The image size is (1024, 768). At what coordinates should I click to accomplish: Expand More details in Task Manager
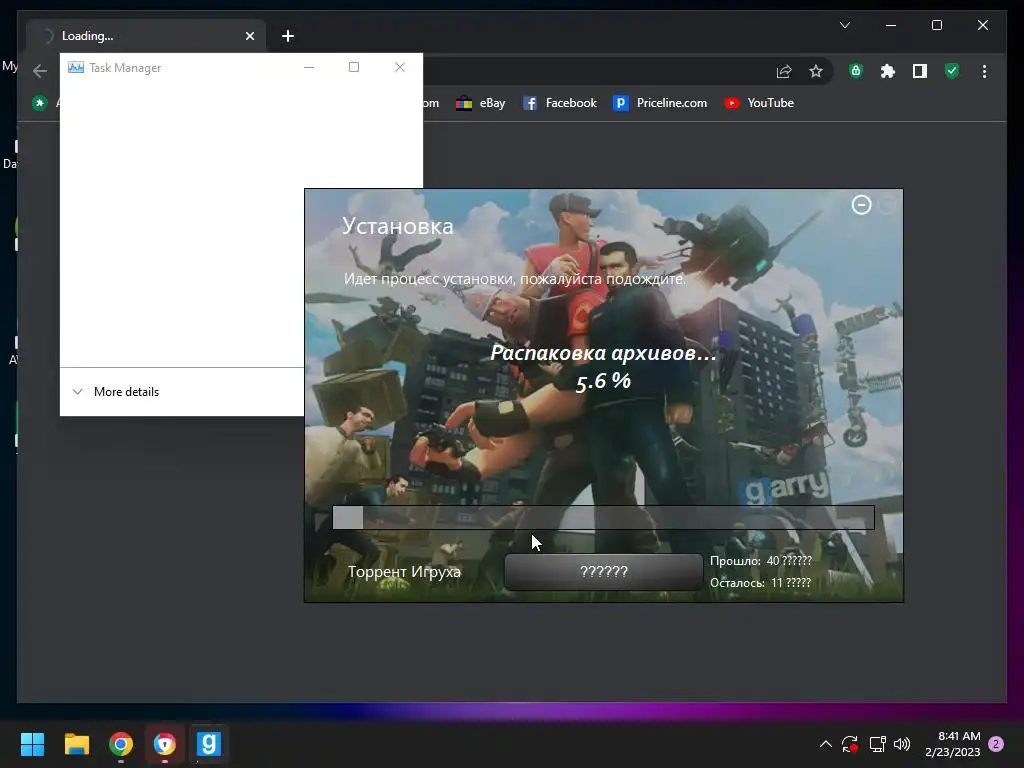(x=116, y=392)
